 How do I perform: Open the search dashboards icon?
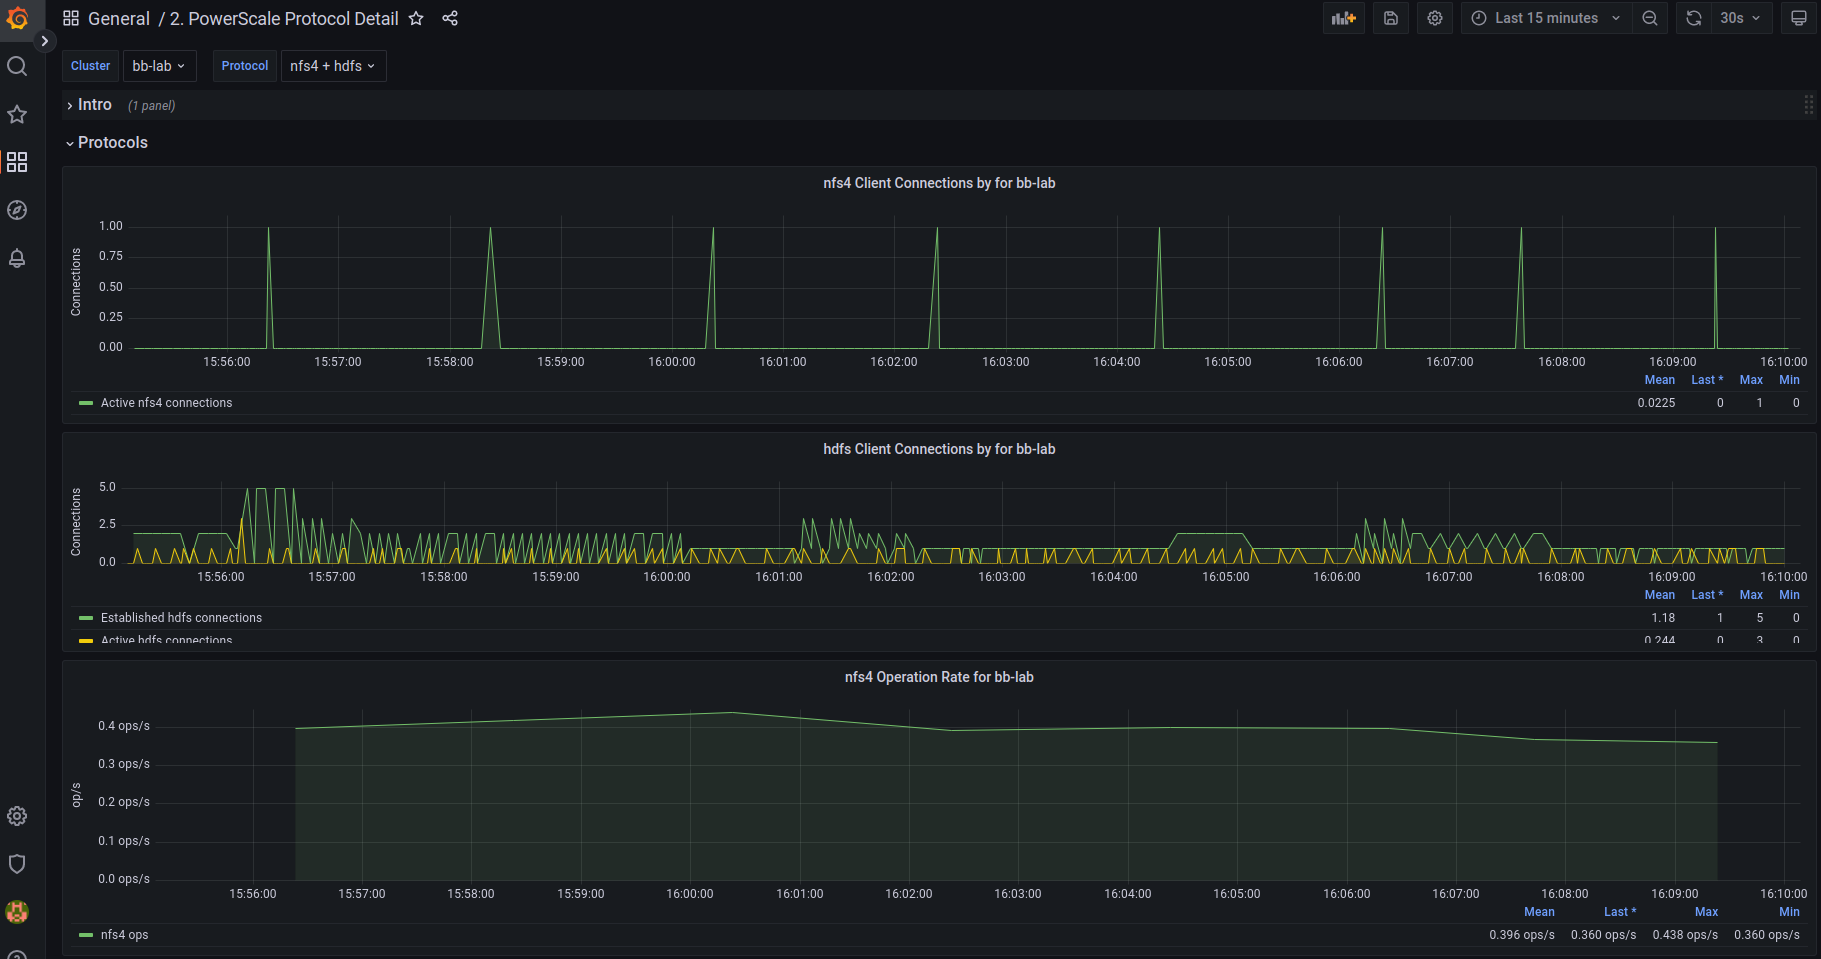tap(17, 66)
